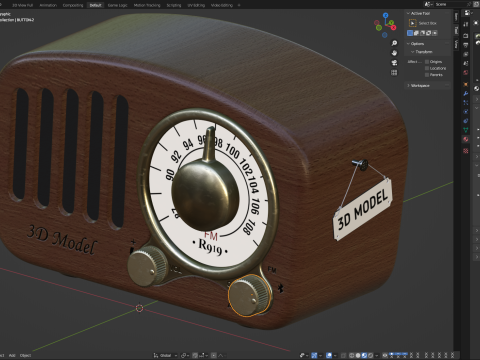Toggle the Show Overlays button
Screen dimensions: 480x360
(x=329, y=355)
